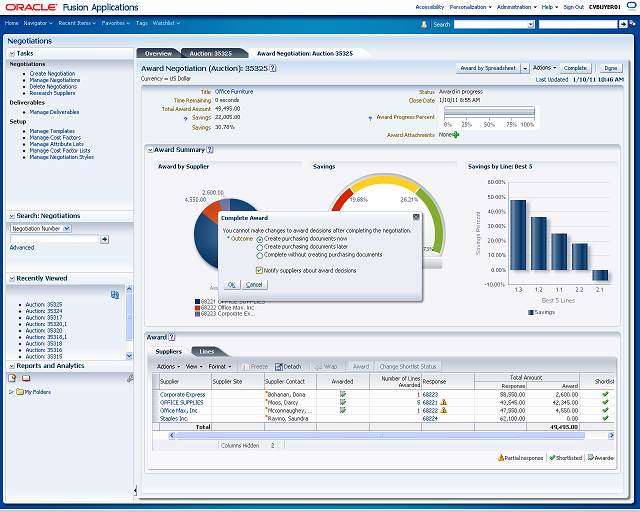Click the 68222 Office Max legend color swatch
Viewport: 640px width, 512px height.
(x=198, y=308)
